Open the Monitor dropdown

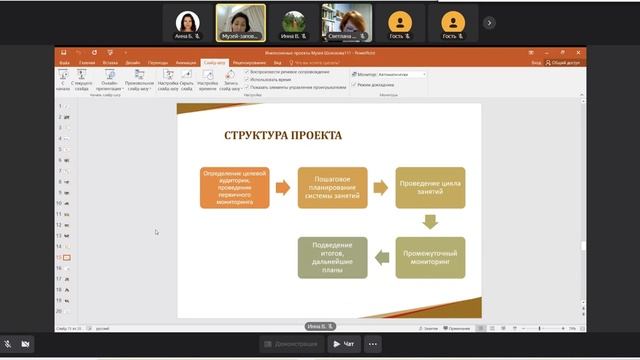[402, 75]
